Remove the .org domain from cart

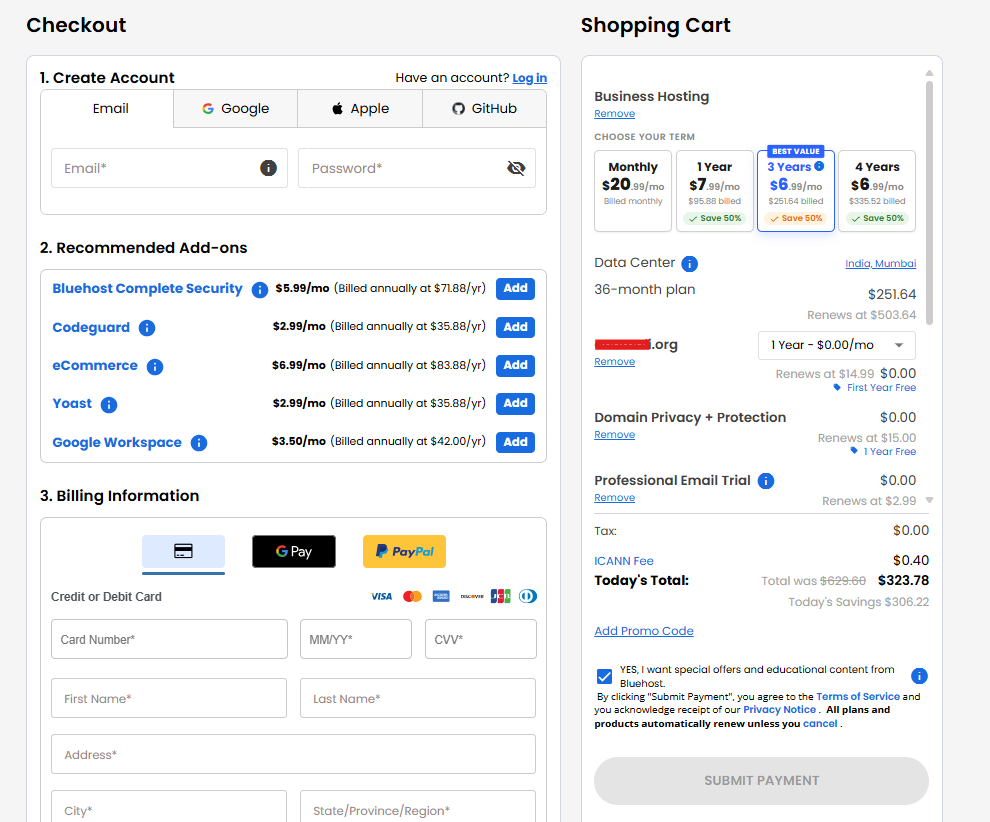(614, 362)
